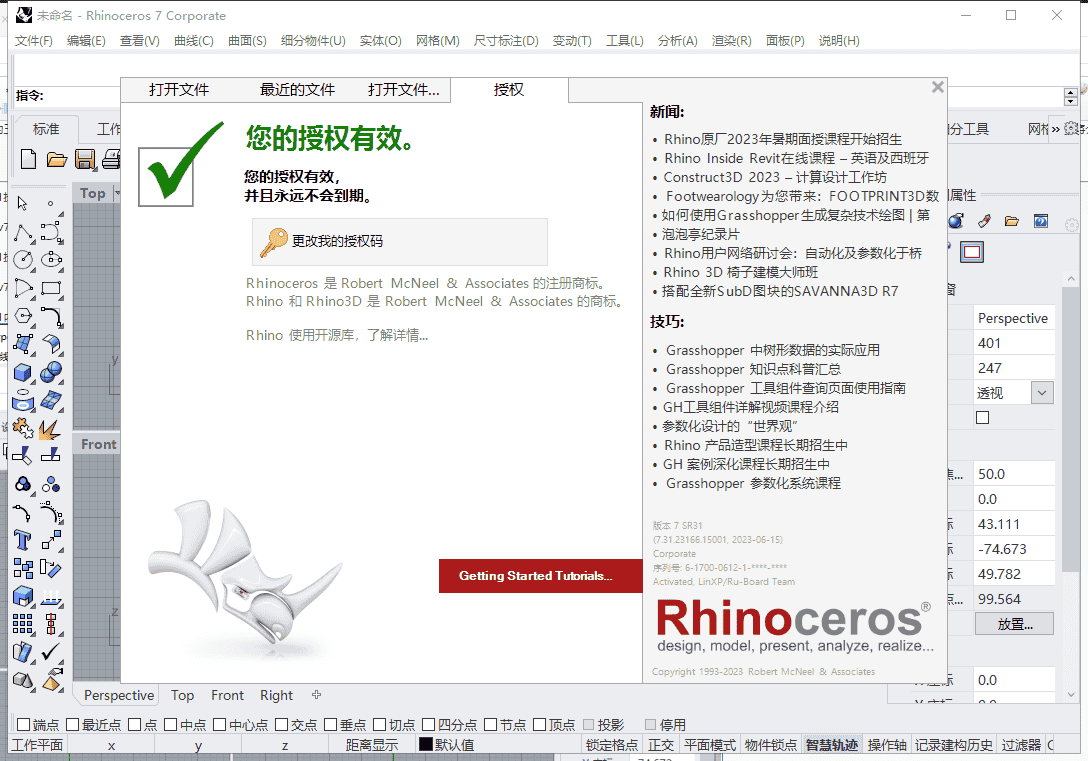The width and height of the screenshot is (1088, 761).
Task: Select the arrow selection tool
Action: (20, 204)
